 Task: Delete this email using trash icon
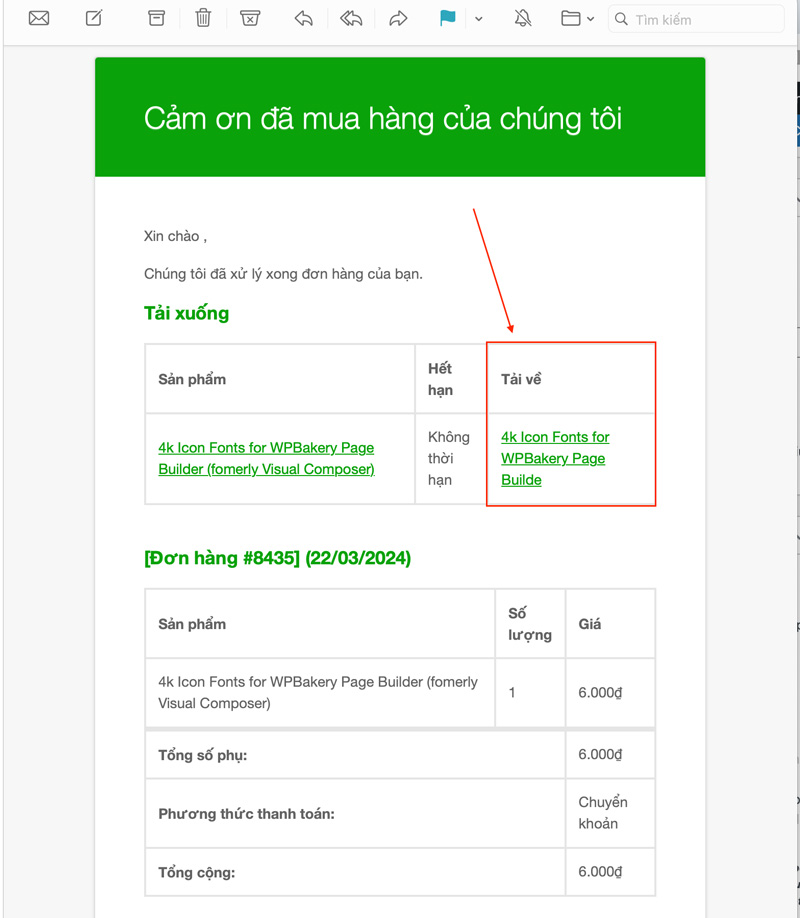coord(203,18)
